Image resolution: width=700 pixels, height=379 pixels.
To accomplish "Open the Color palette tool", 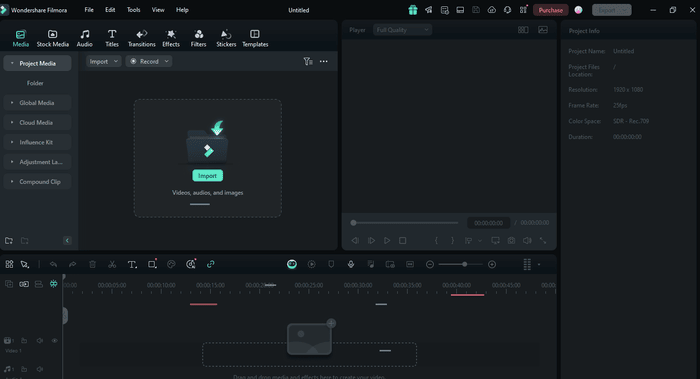I will point(171,264).
